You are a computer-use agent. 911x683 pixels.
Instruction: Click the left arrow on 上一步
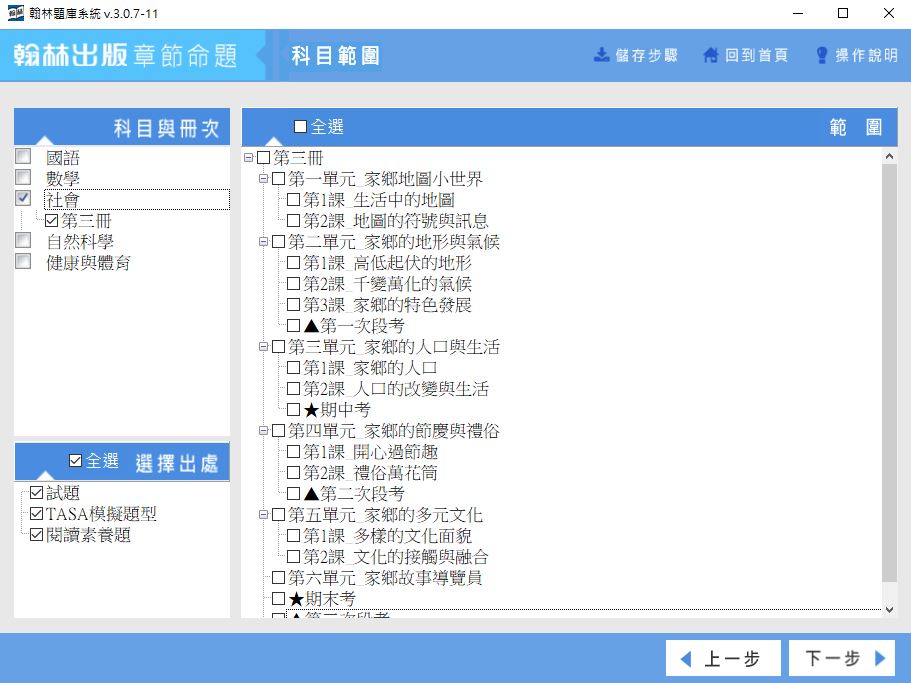point(685,659)
